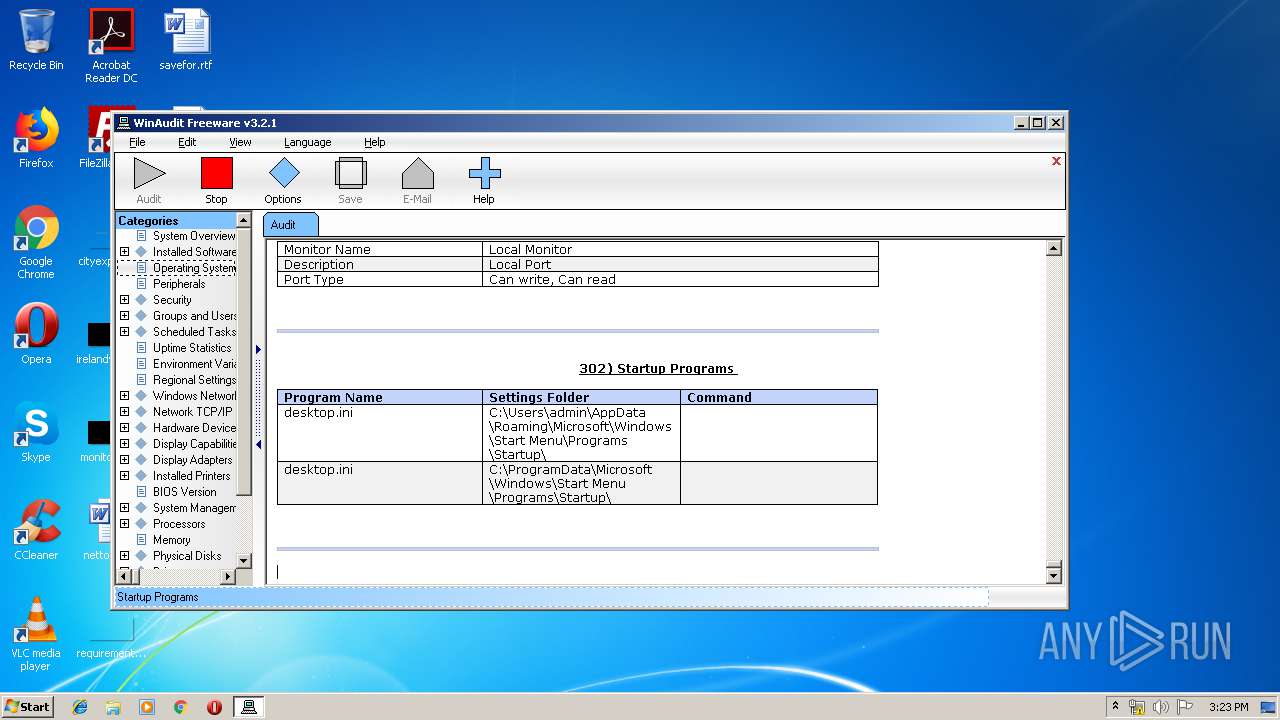Expand the Scheduled Tasks category
Screen dimensions: 1280x720
click(124, 332)
